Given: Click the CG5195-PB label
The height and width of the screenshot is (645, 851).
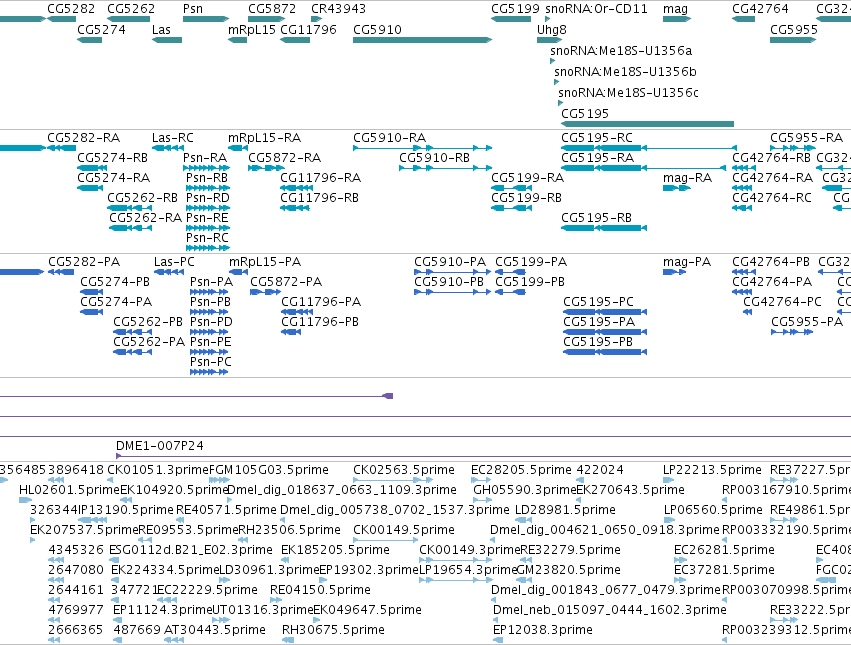Looking at the screenshot, I should click(x=598, y=342).
